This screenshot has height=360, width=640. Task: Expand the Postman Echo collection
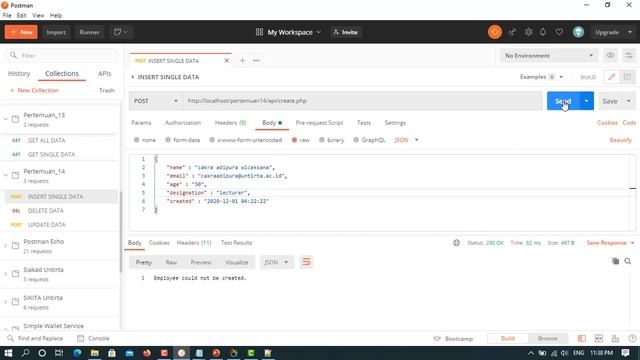(6, 246)
